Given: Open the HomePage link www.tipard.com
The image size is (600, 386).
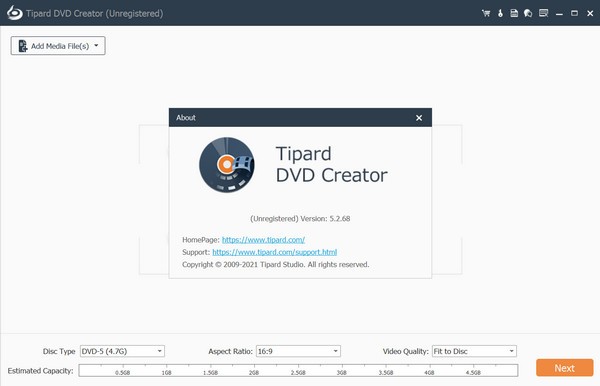Looking at the screenshot, I should click(263, 240).
